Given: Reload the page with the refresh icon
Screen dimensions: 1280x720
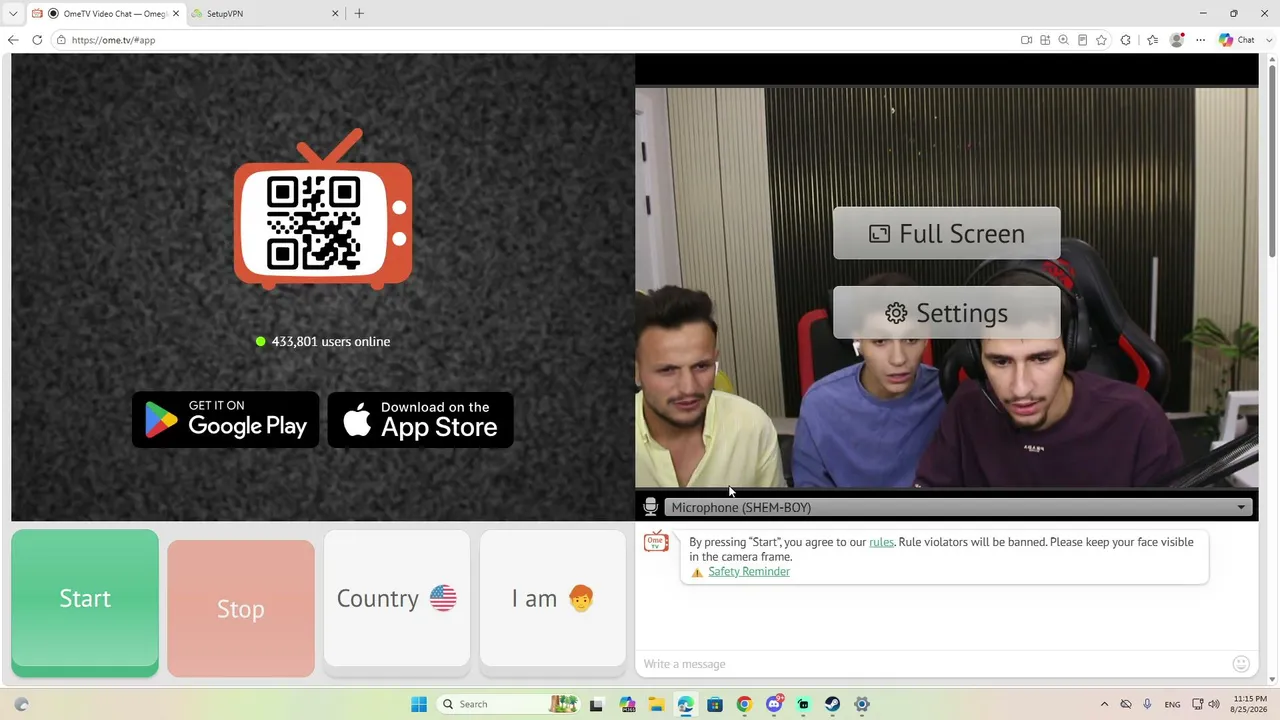Looking at the screenshot, I should pos(37,40).
